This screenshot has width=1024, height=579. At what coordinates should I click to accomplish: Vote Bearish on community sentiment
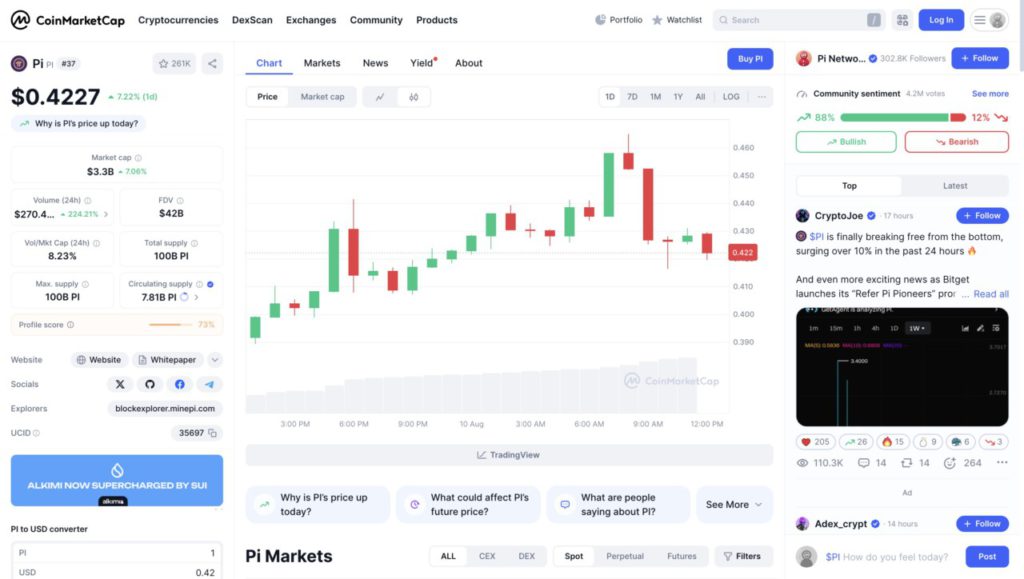(956, 142)
